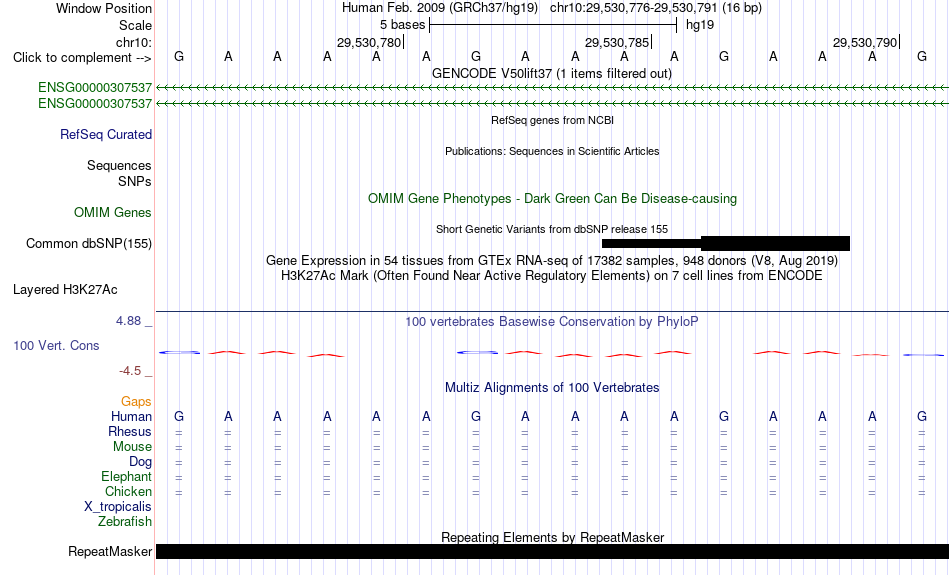Click the Human Feb. 2009 (GRCh37/hg19) title
The image size is (950, 575).
[439, 8]
